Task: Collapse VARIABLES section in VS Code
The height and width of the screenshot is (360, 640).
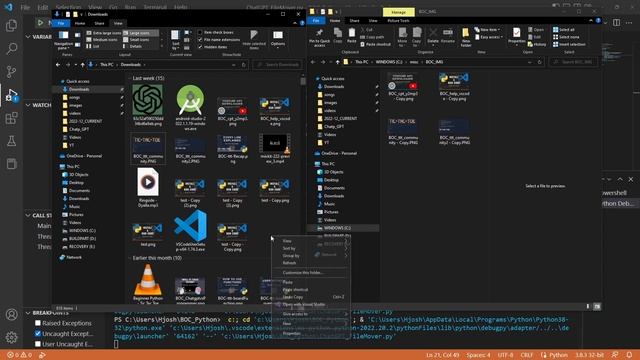Action: 28,37
